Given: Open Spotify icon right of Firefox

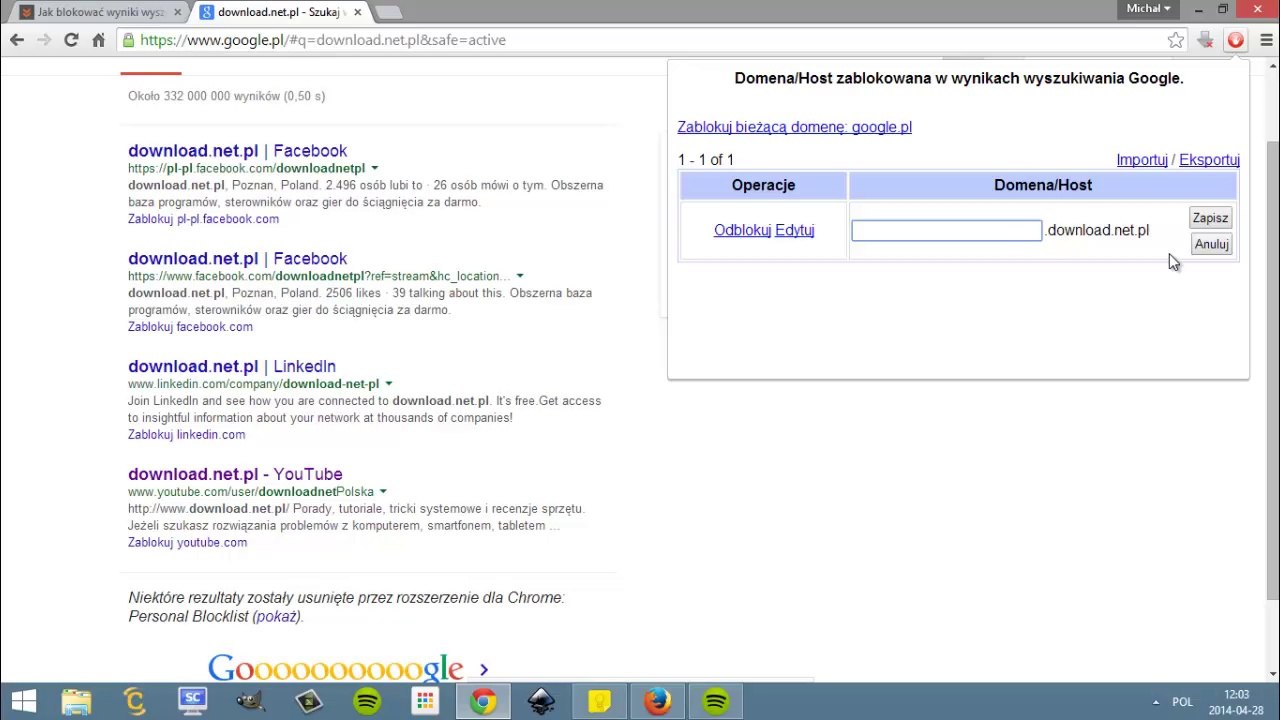Looking at the screenshot, I should pos(715,701).
